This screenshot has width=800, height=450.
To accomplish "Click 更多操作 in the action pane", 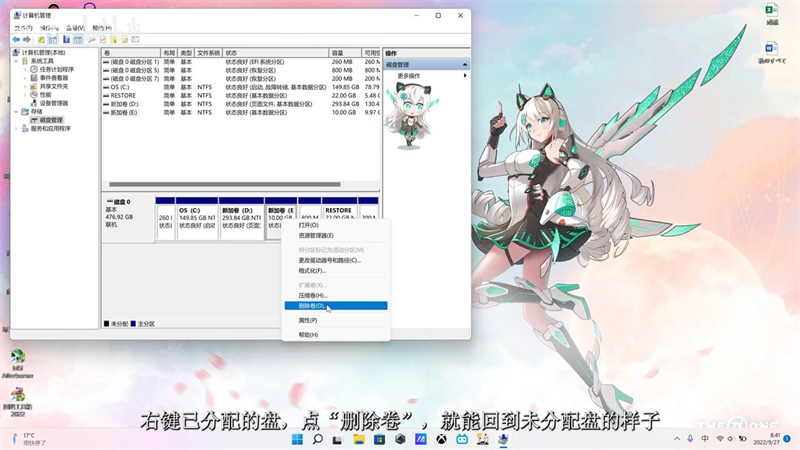I will 409,76.
